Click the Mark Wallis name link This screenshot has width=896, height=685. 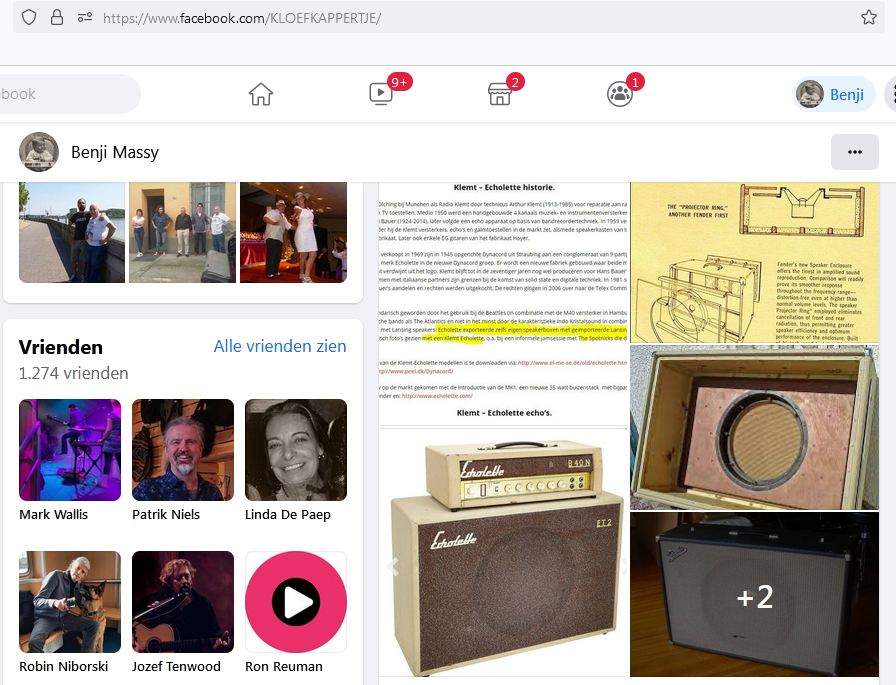click(54, 515)
